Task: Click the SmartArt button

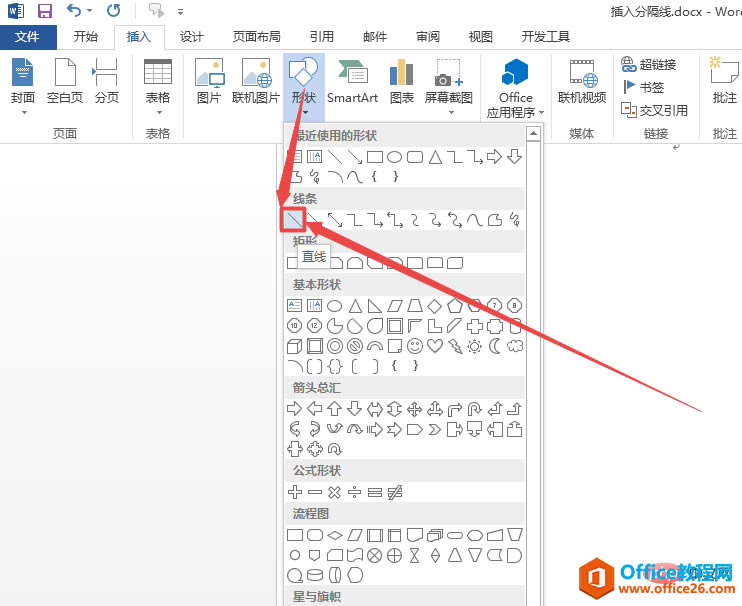Action: (353, 81)
